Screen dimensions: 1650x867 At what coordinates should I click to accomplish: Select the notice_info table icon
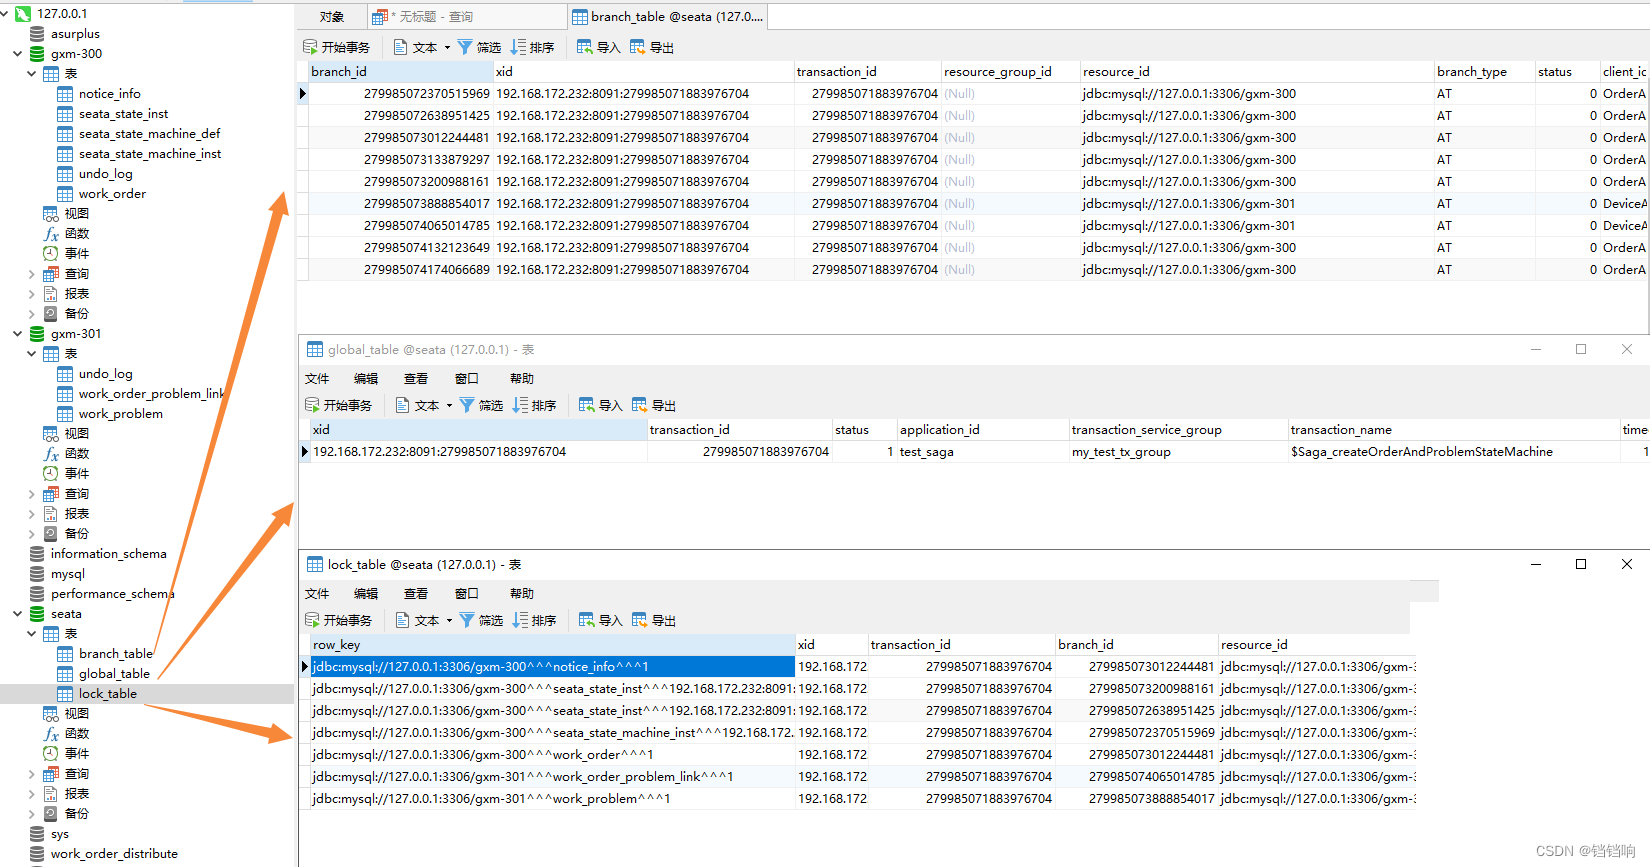tap(65, 94)
